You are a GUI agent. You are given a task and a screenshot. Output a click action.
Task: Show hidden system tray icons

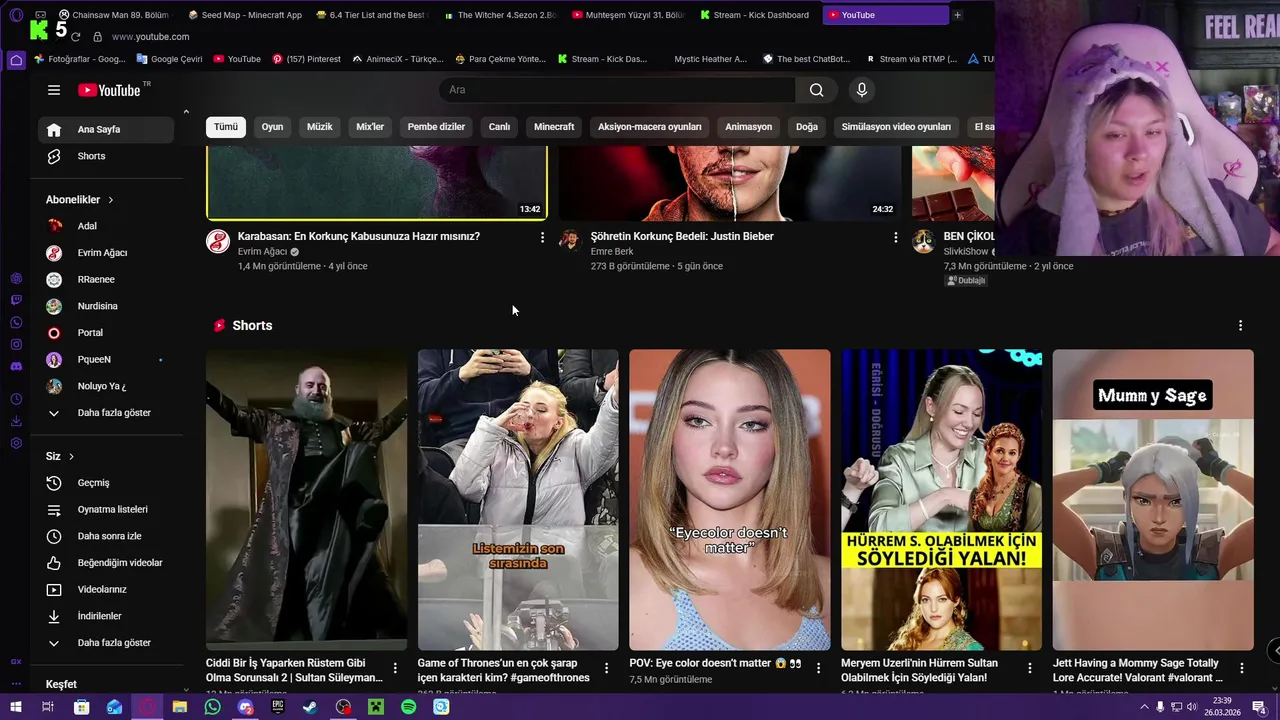pyautogui.click(x=1144, y=707)
